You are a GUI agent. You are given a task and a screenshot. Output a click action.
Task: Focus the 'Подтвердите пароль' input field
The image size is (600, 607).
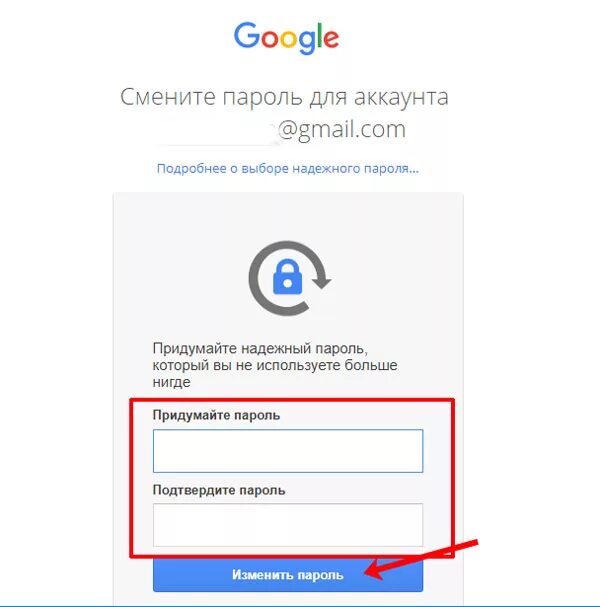[x=288, y=525]
